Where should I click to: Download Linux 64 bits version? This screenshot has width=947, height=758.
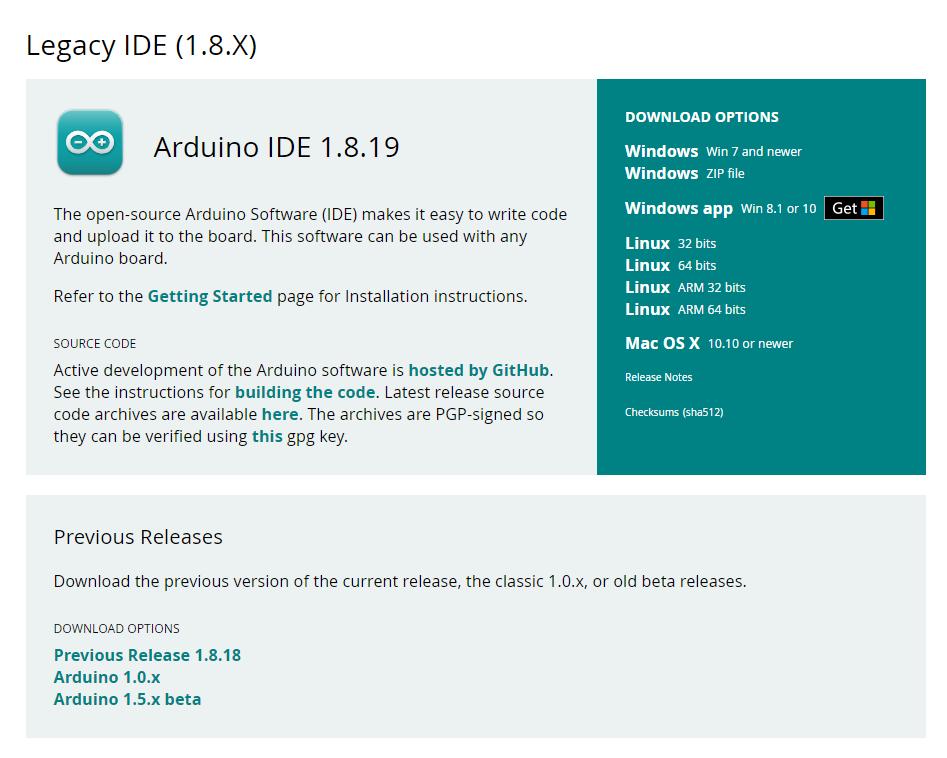[x=670, y=265]
